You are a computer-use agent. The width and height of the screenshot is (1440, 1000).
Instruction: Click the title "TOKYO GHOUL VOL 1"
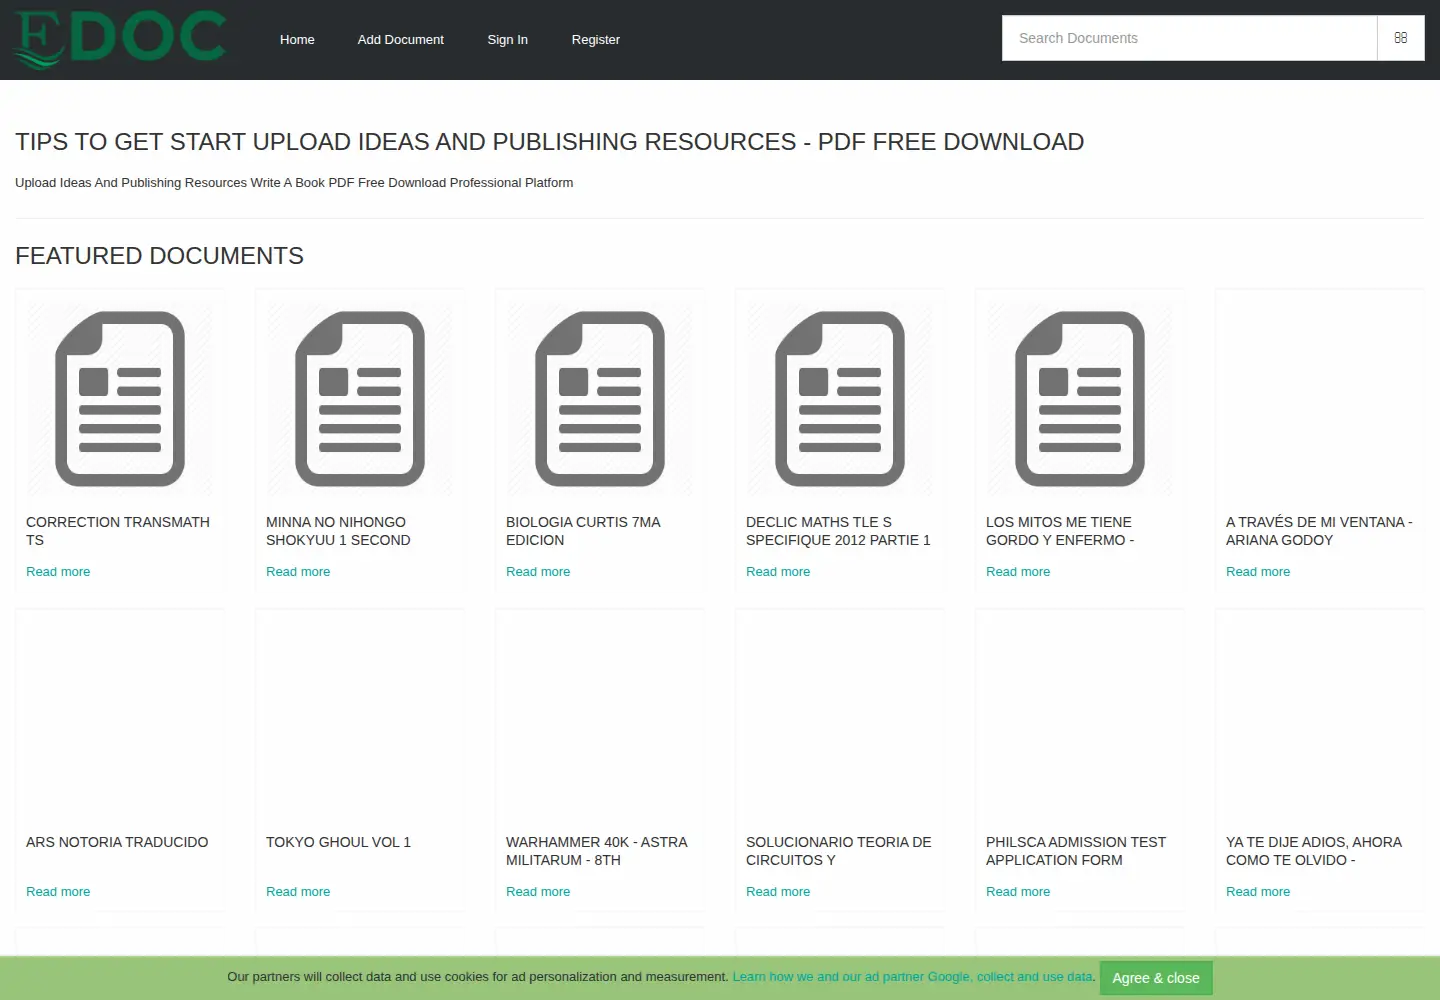coord(338,842)
